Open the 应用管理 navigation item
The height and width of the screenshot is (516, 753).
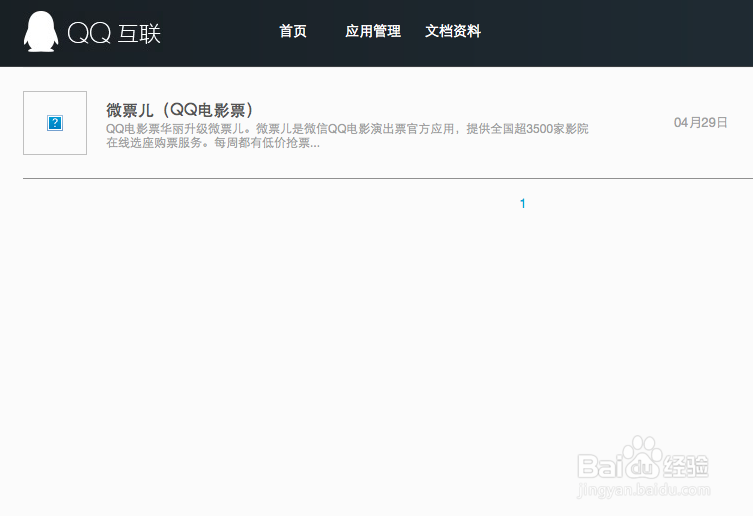(373, 31)
